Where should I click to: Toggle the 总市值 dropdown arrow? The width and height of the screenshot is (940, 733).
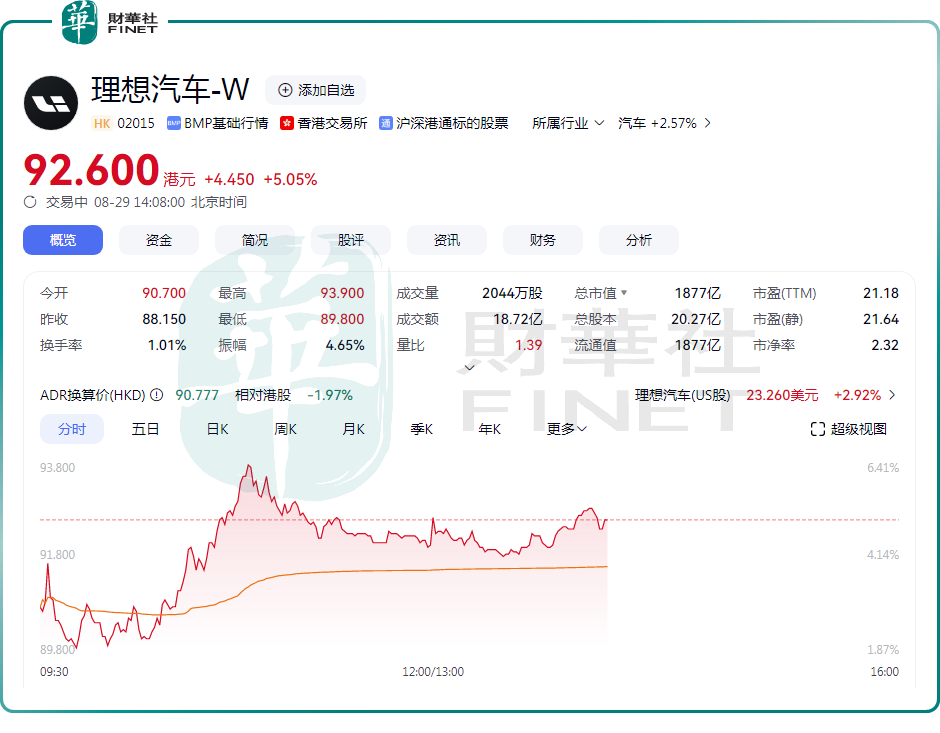click(x=624, y=292)
